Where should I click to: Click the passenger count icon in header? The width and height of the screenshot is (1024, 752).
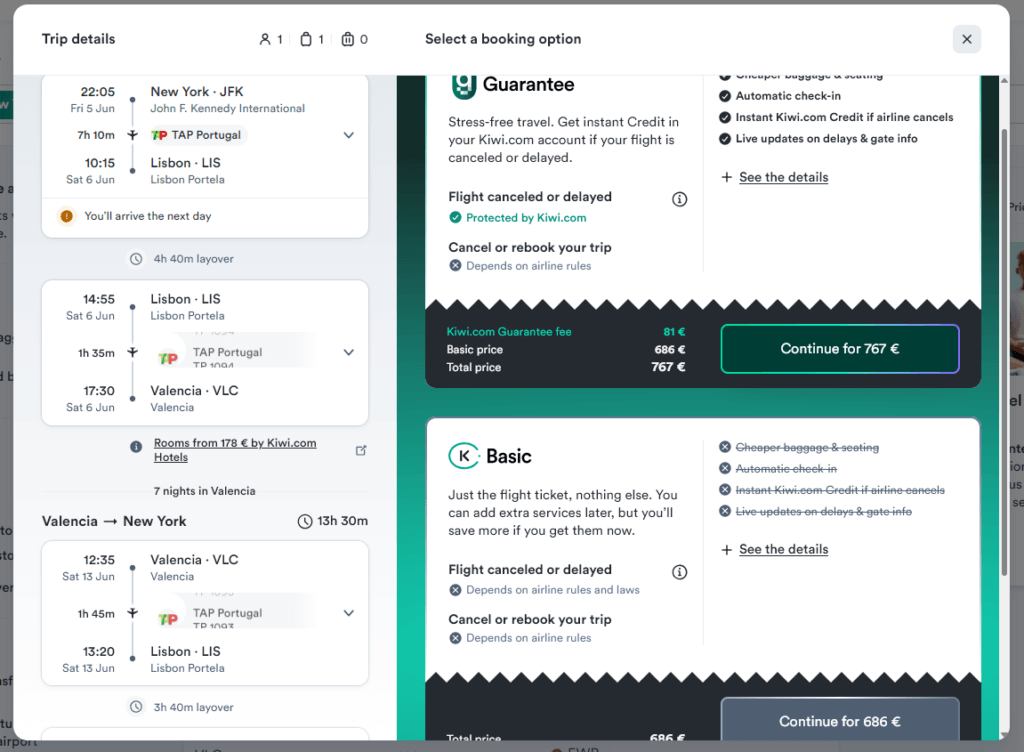(x=265, y=39)
